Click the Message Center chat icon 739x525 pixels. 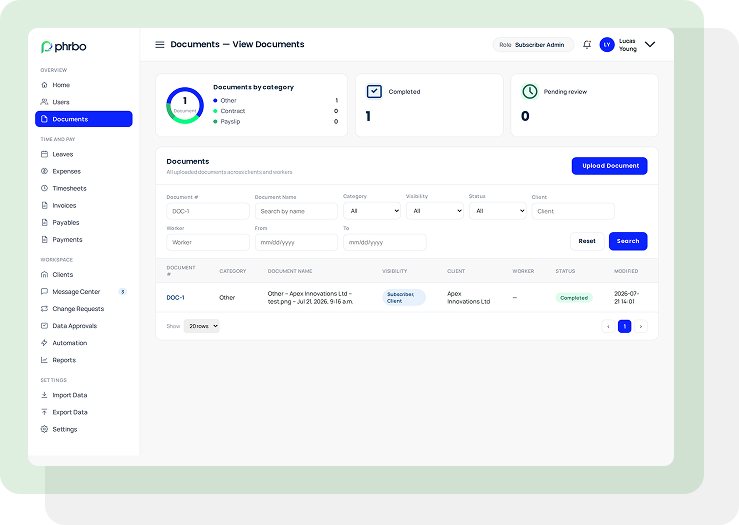44,291
